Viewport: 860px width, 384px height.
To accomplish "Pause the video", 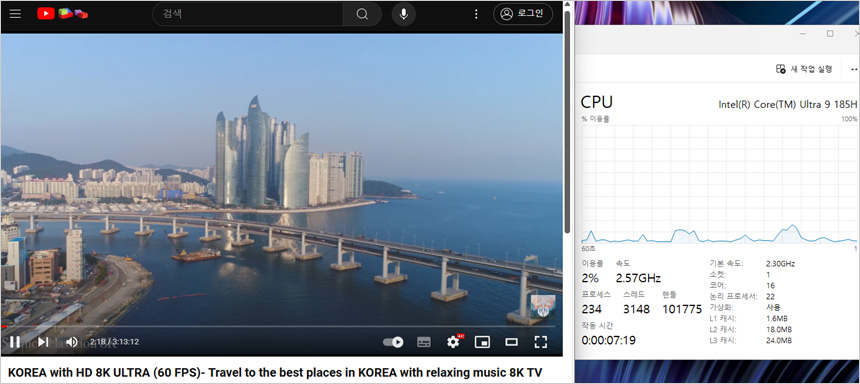I will click(15, 342).
